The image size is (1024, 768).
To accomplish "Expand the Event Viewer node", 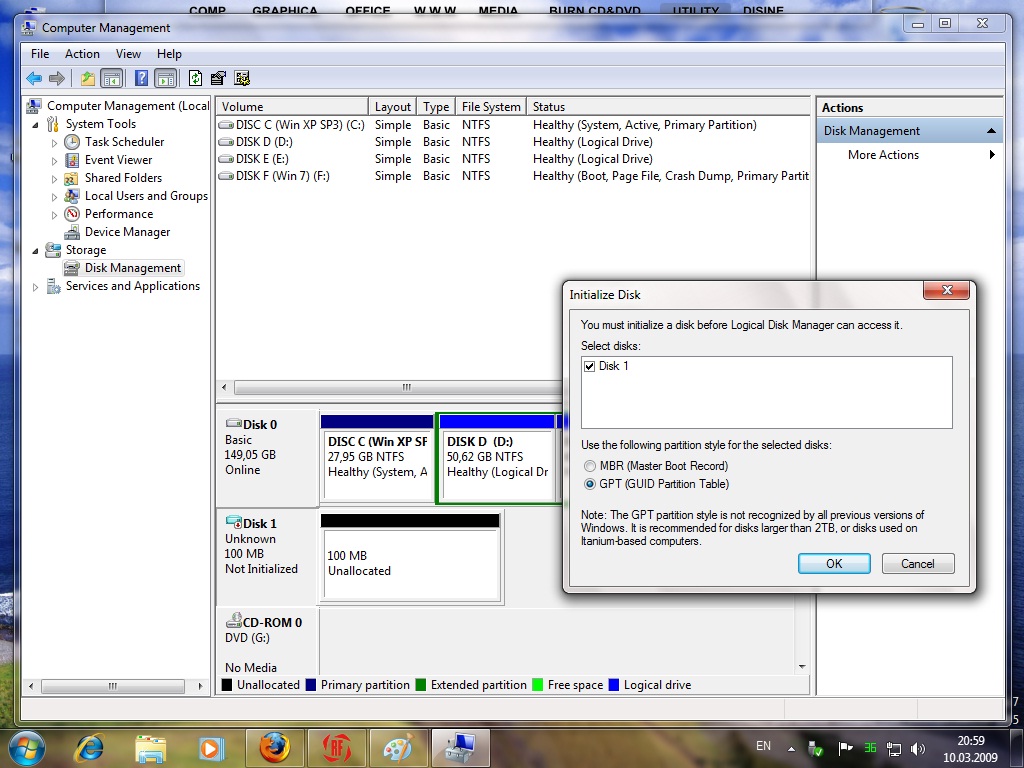I will pos(54,160).
